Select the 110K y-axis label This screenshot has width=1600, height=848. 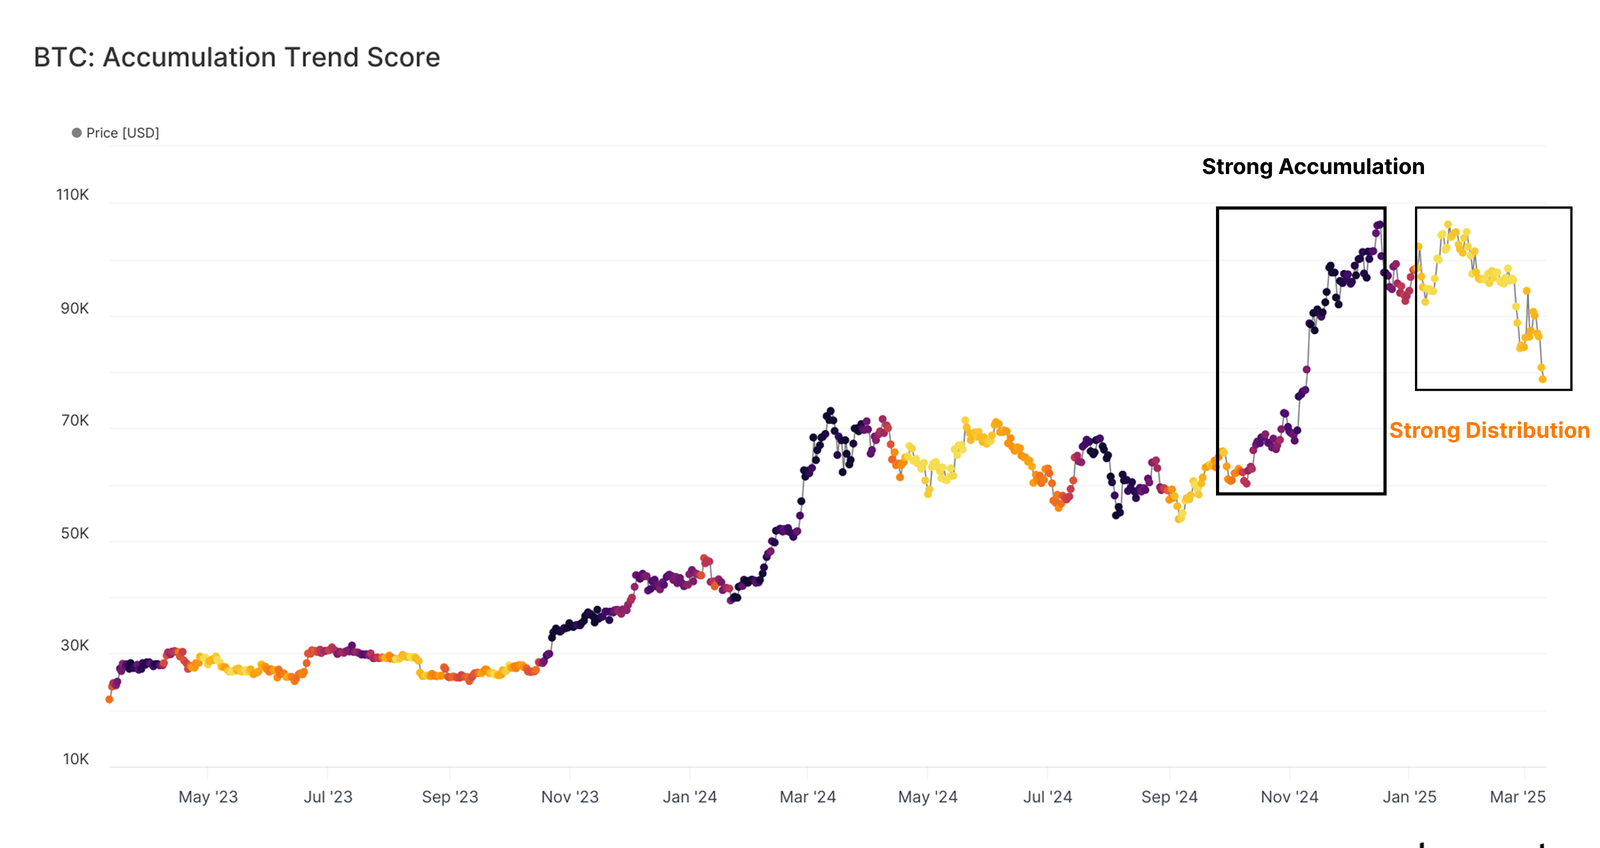coord(72,195)
